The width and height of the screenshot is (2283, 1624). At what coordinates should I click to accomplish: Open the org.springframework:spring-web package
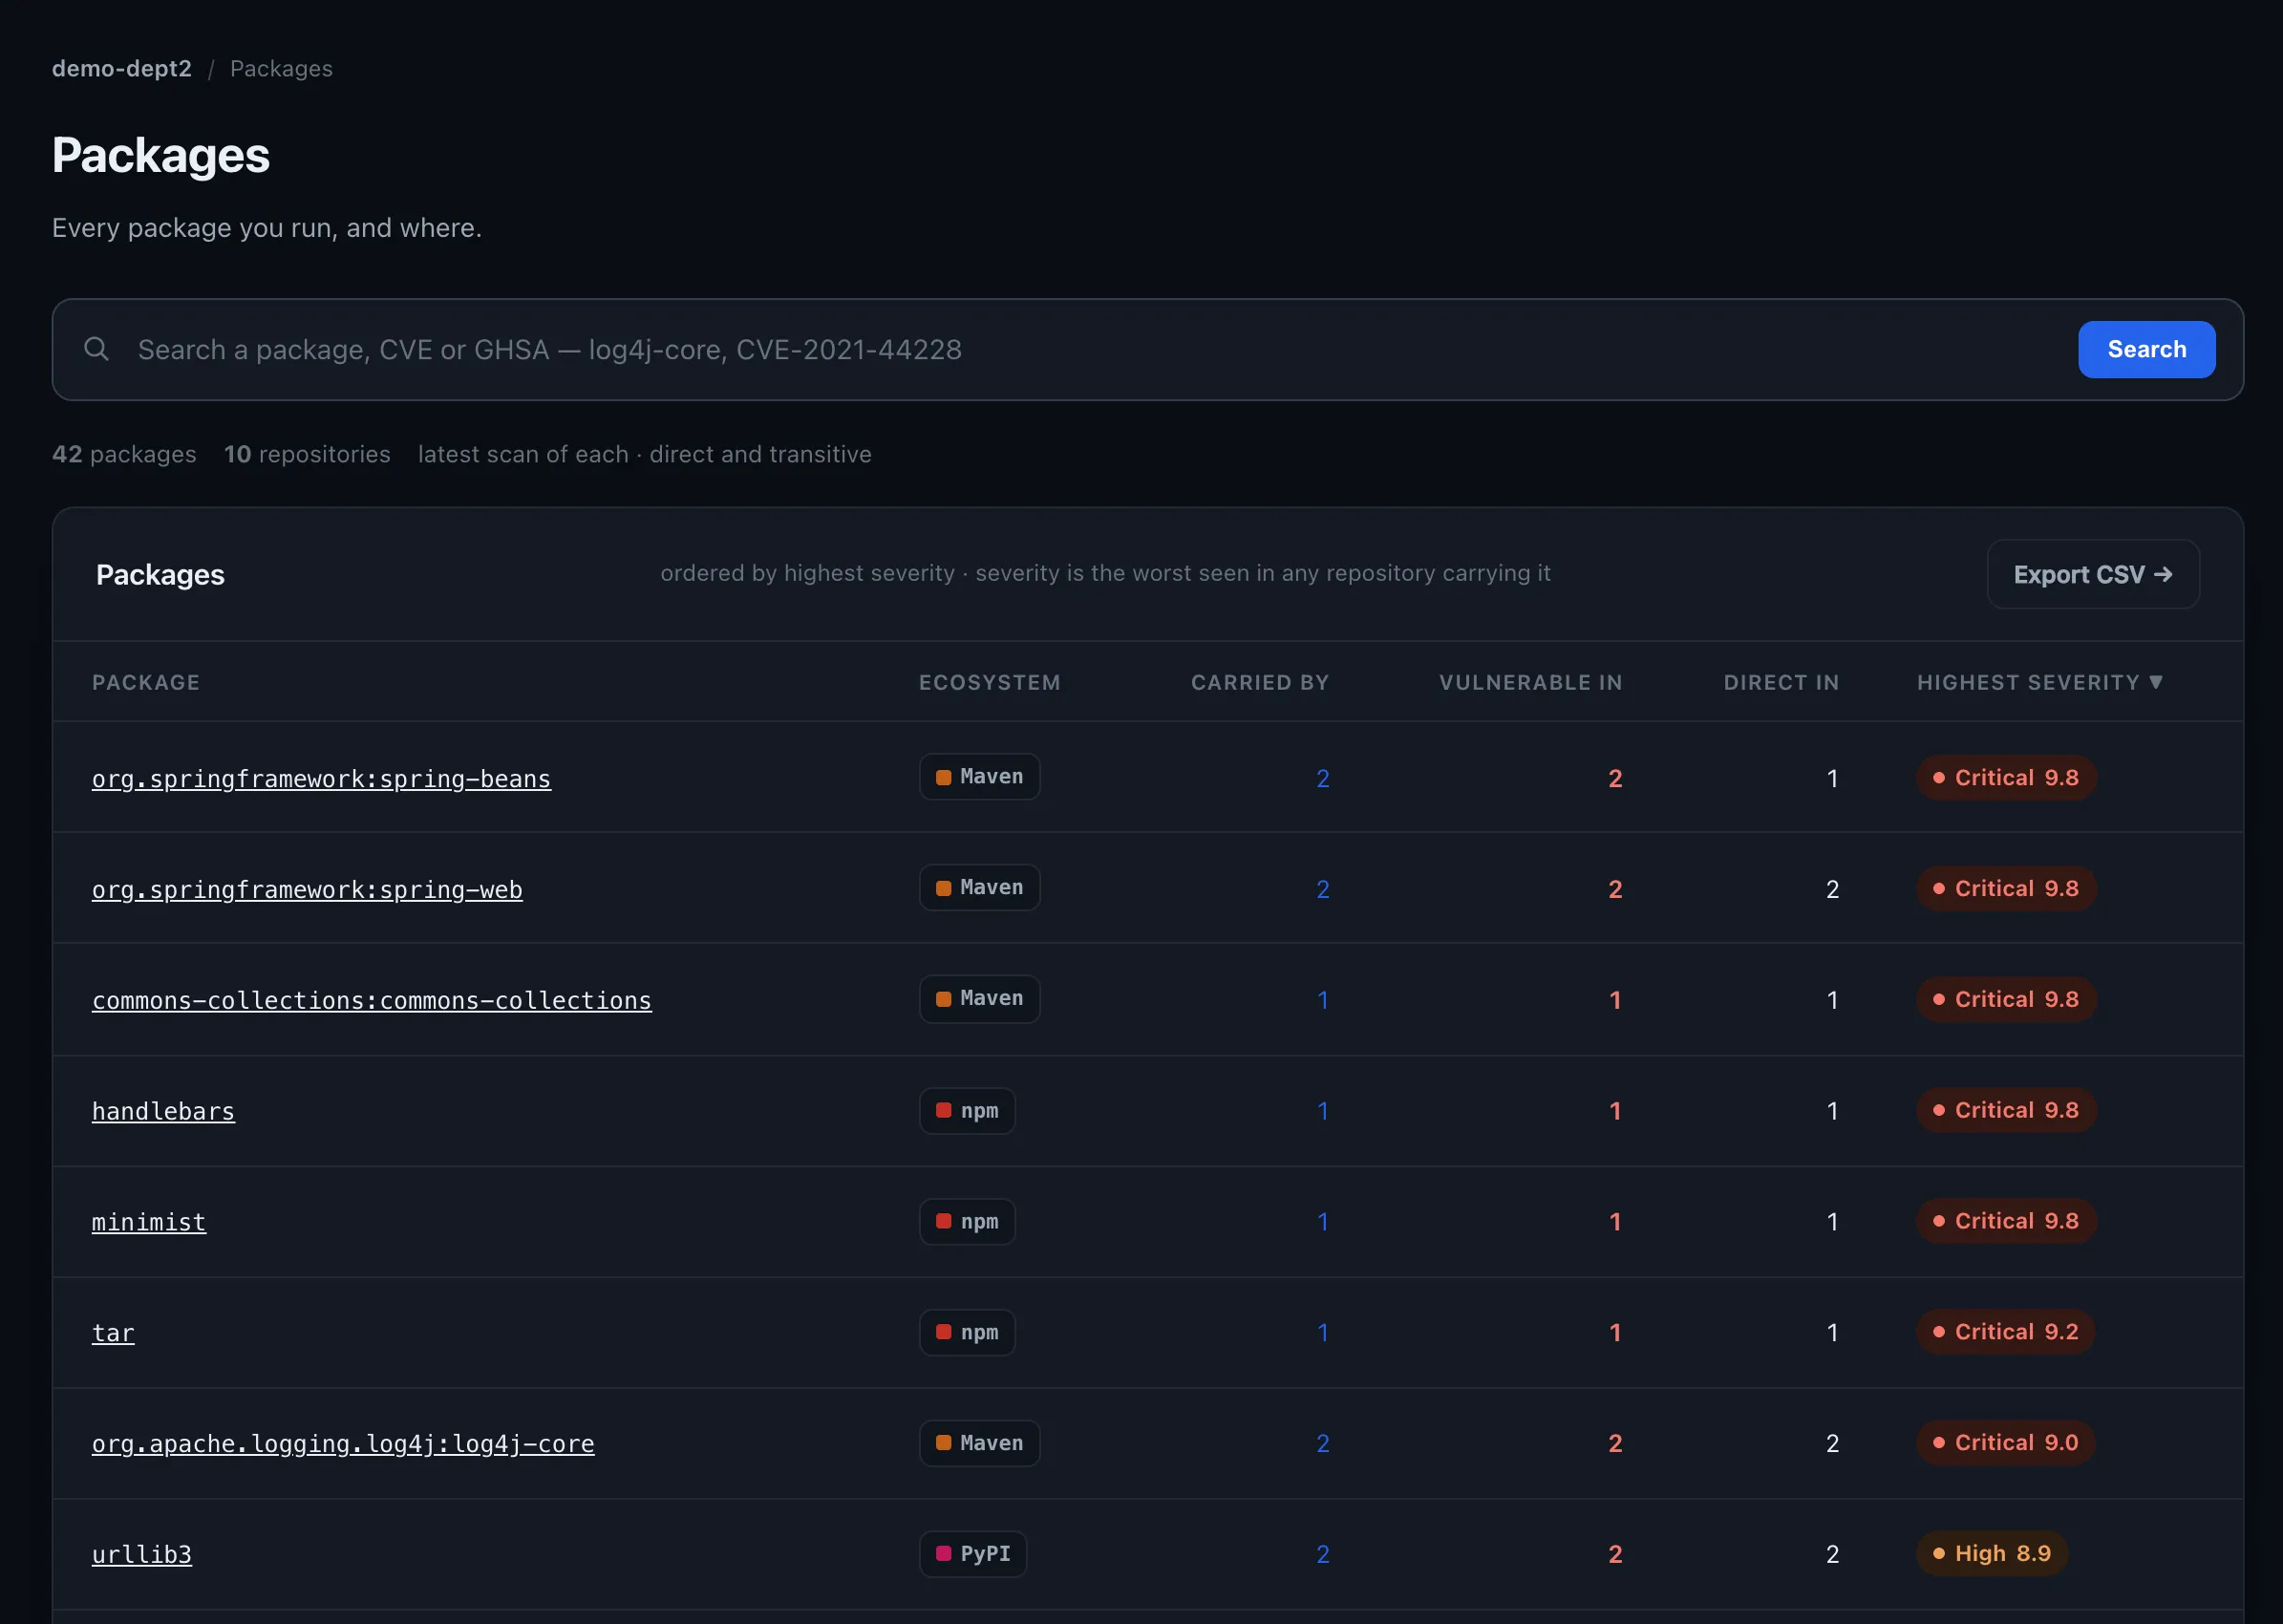307,889
